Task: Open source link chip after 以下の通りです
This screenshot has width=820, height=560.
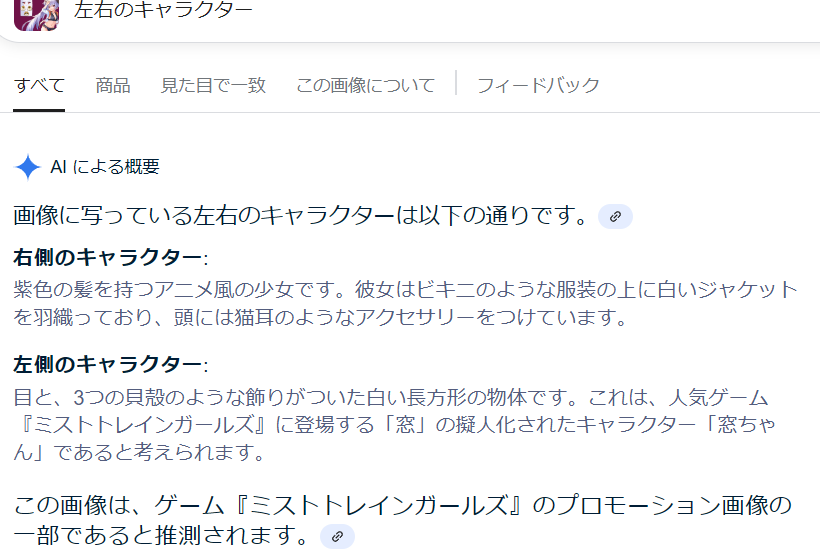Action: (x=615, y=216)
